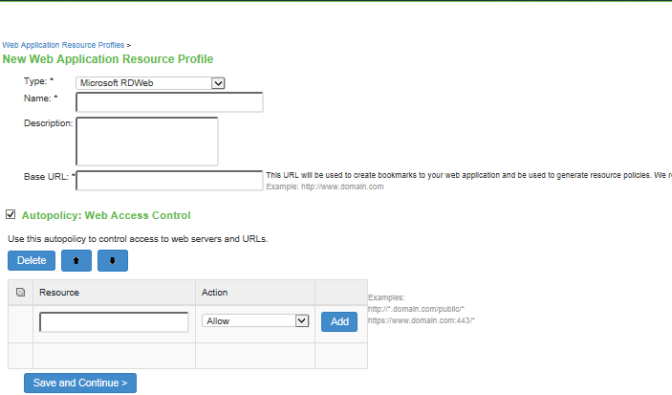Move selected resource down with arrow button
The width and height of the screenshot is (672, 395).
click(112, 260)
